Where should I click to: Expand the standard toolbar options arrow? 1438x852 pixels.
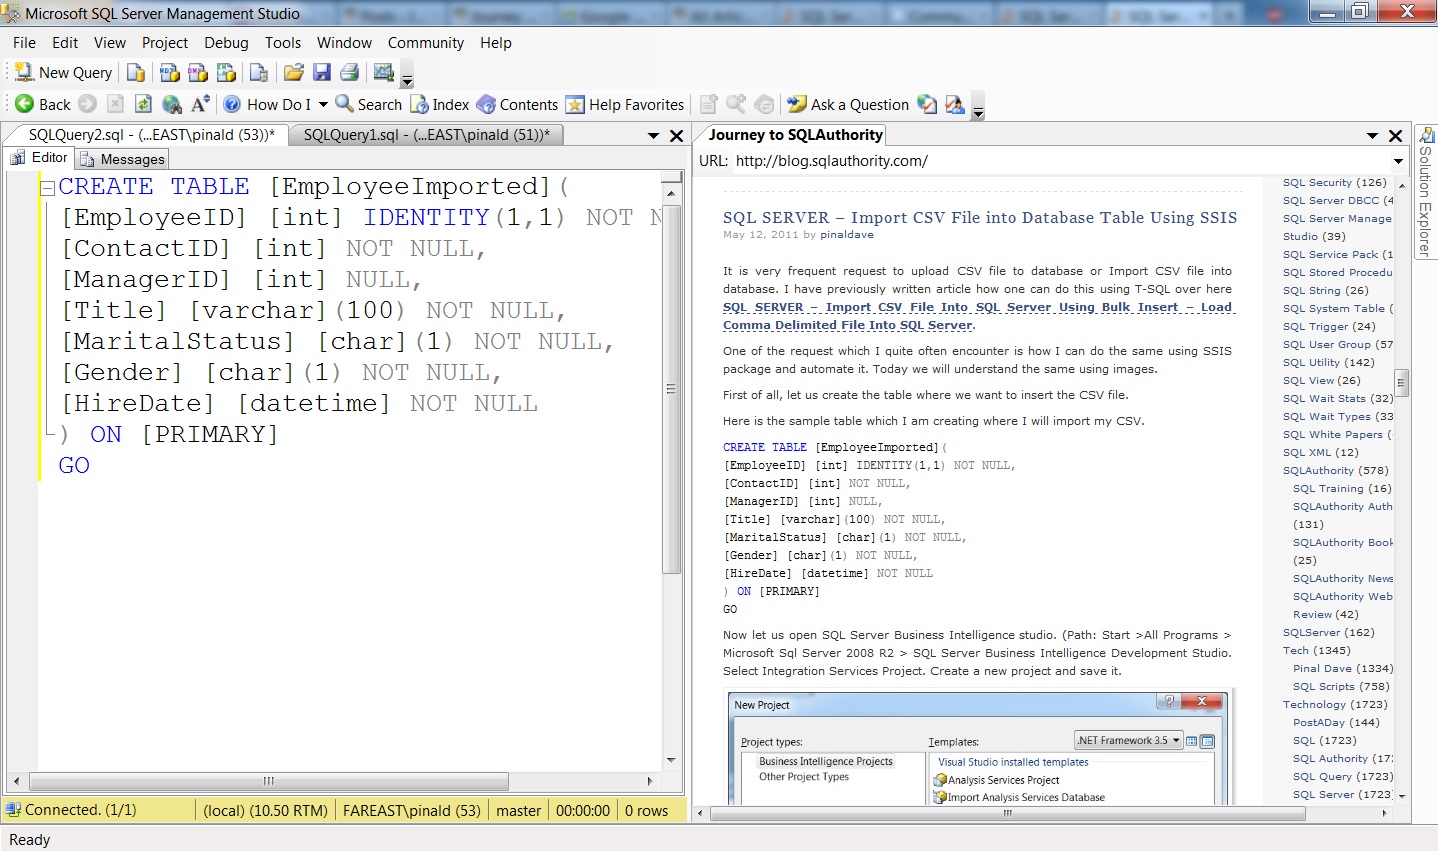[407, 76]
